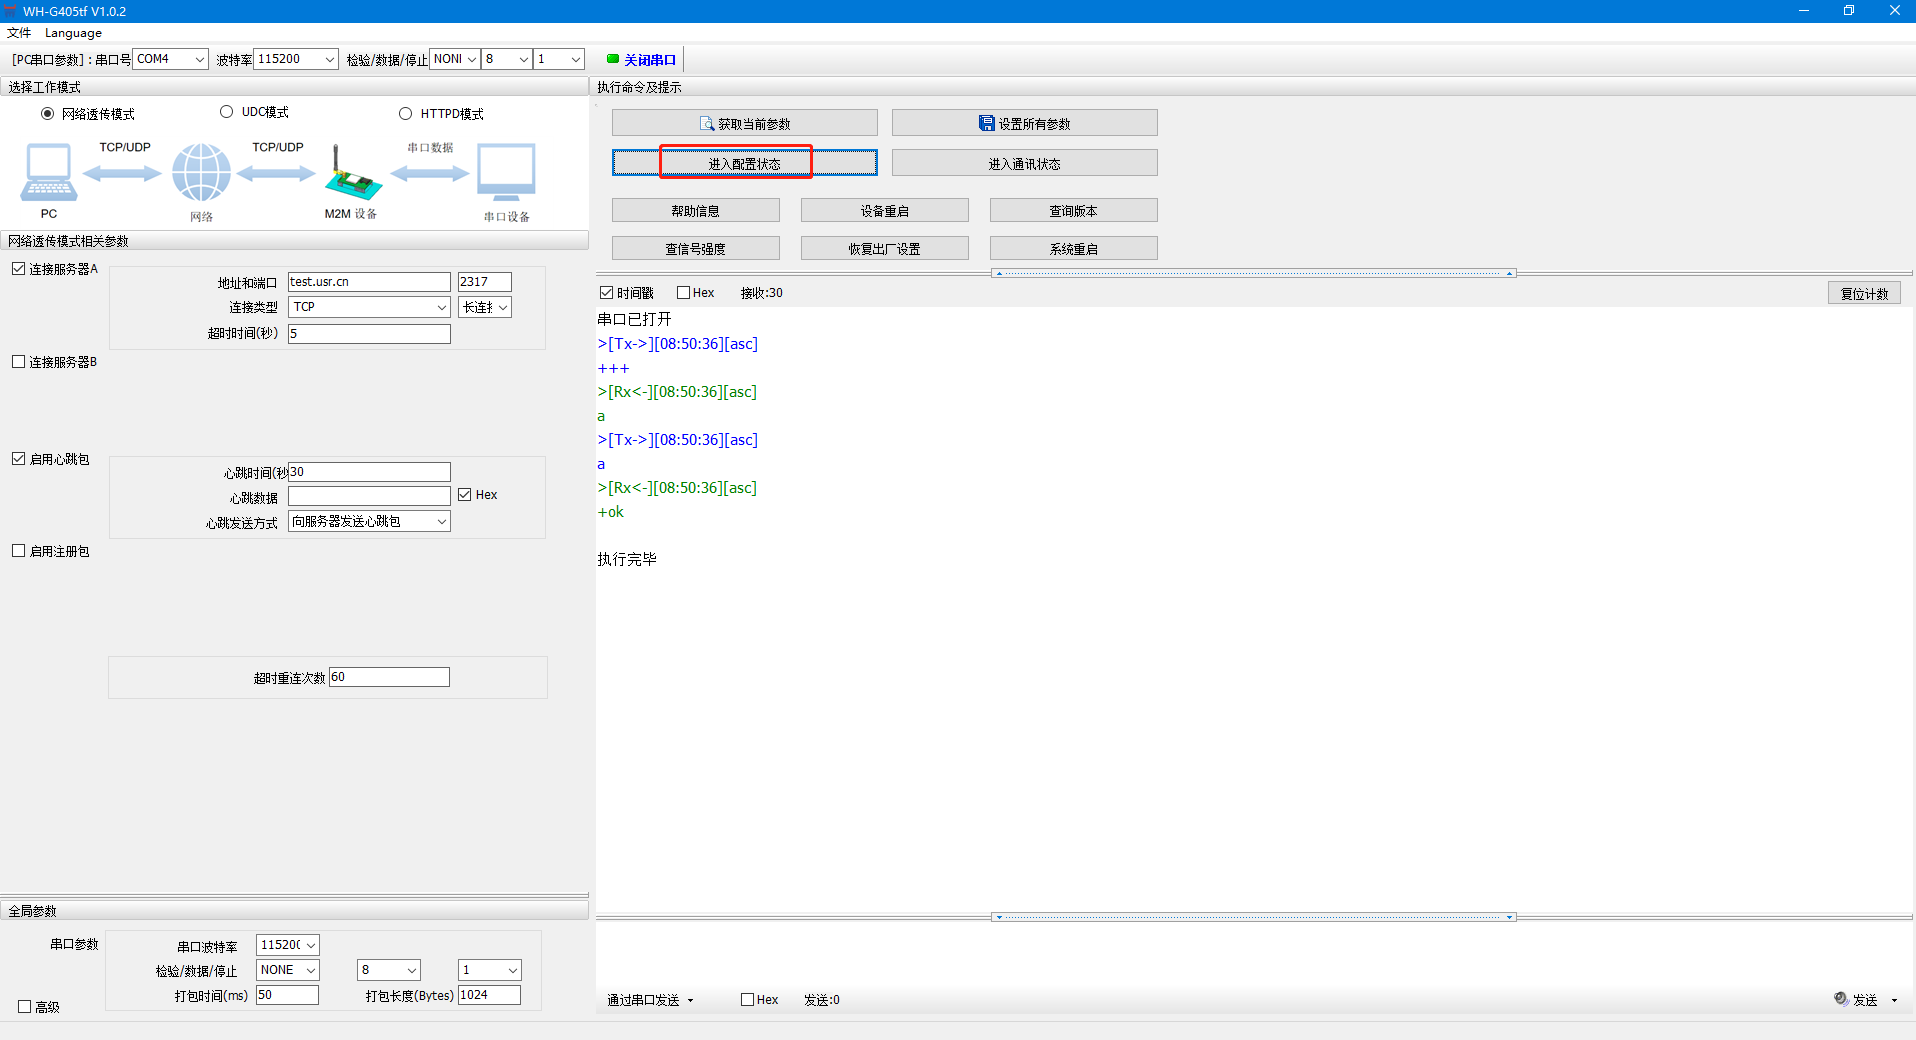
Task: Open the 文件 menu
Action: point(19,33)
